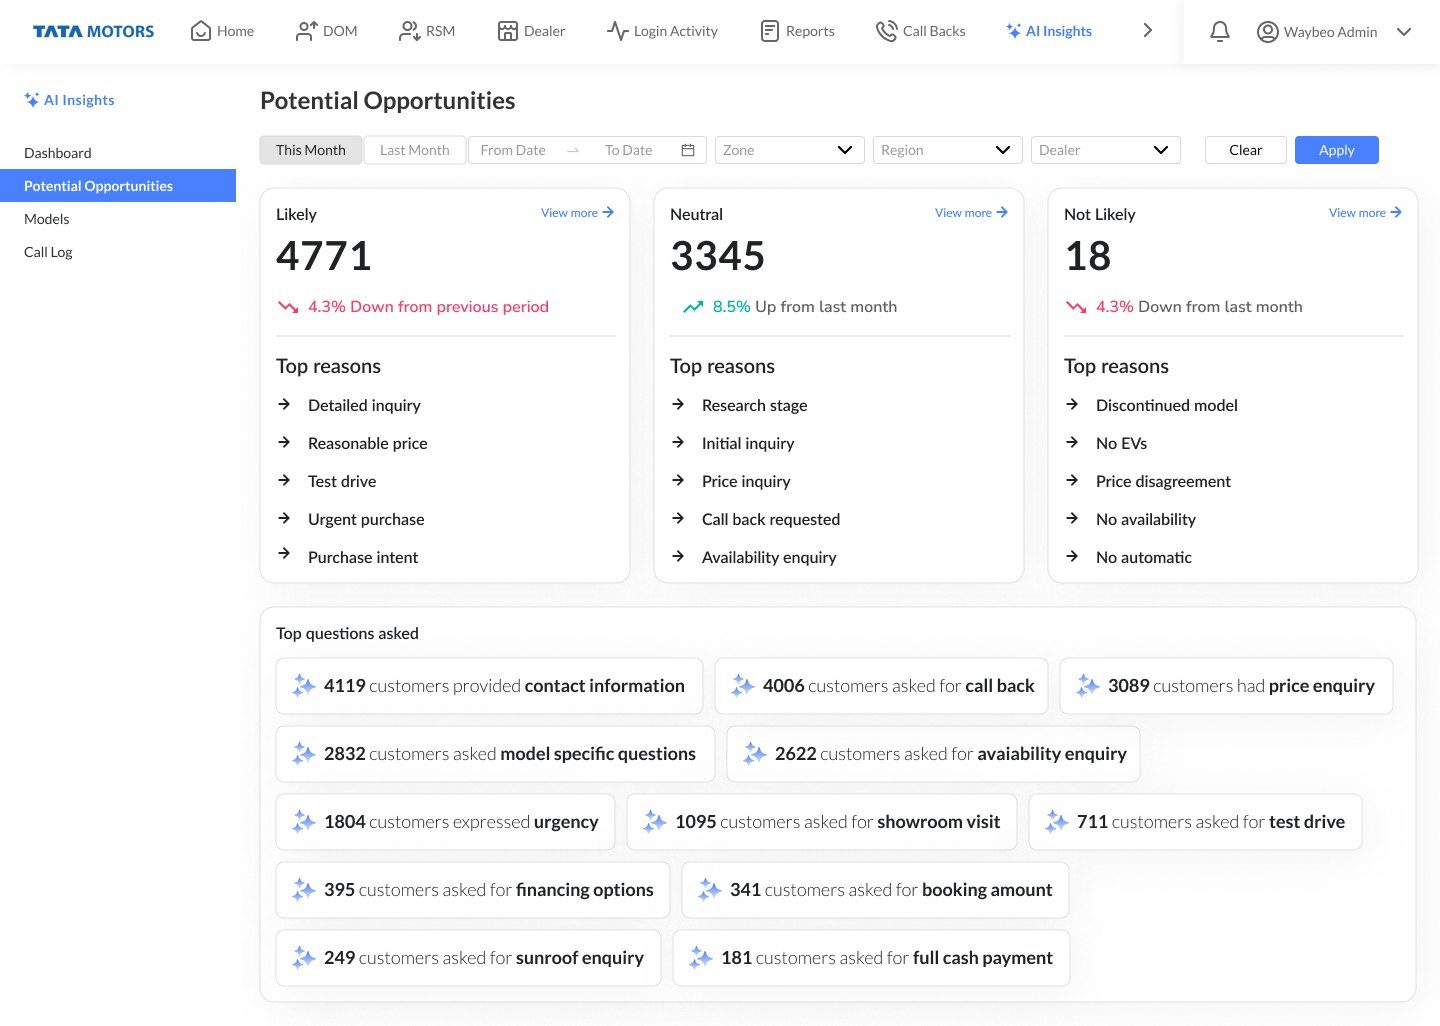Click the notification bell icon
Screen dimensions: 1440x1026
[x=1219, y=32]
